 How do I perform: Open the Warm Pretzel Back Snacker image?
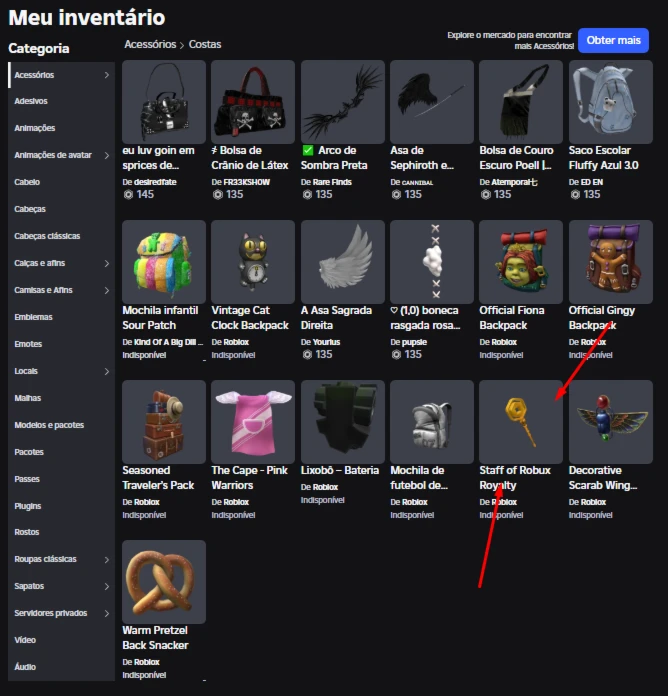click(x=164, y=582)
